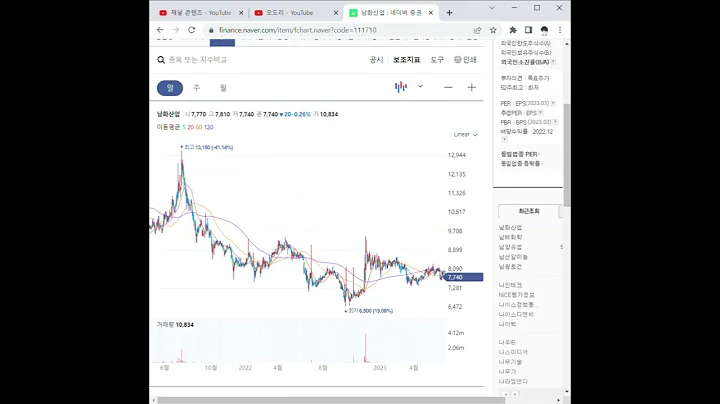Click the horizontal scrollbar at page bottom
This screenshot has width=720, height=404.
coord(332,400)
